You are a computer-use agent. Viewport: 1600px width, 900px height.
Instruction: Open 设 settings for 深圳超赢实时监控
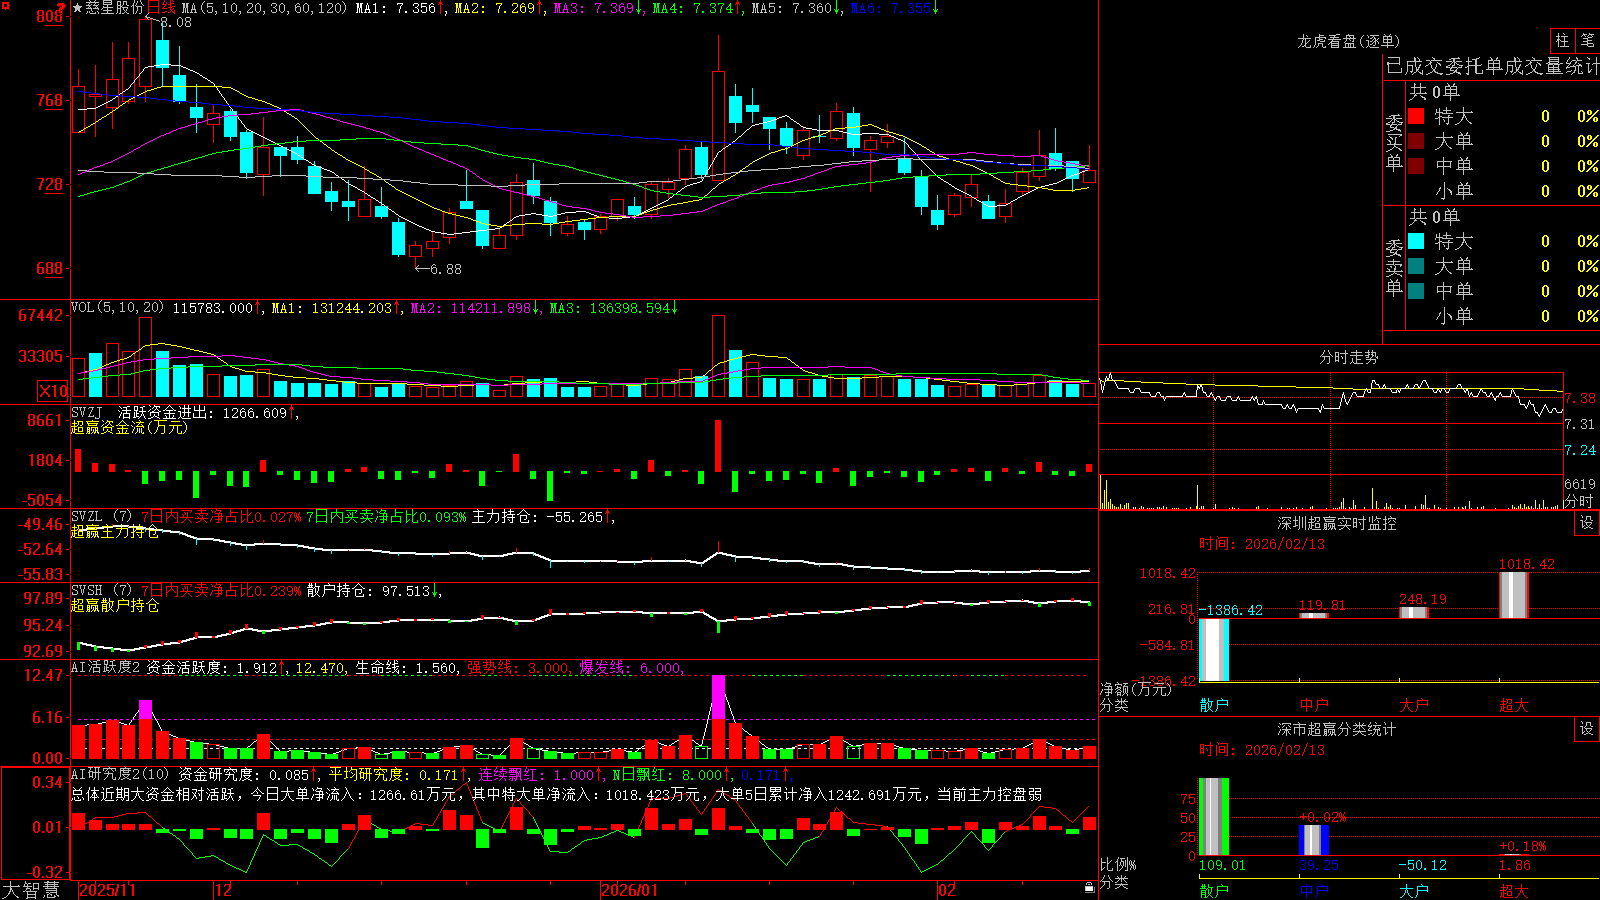[x=1587, y=523]
